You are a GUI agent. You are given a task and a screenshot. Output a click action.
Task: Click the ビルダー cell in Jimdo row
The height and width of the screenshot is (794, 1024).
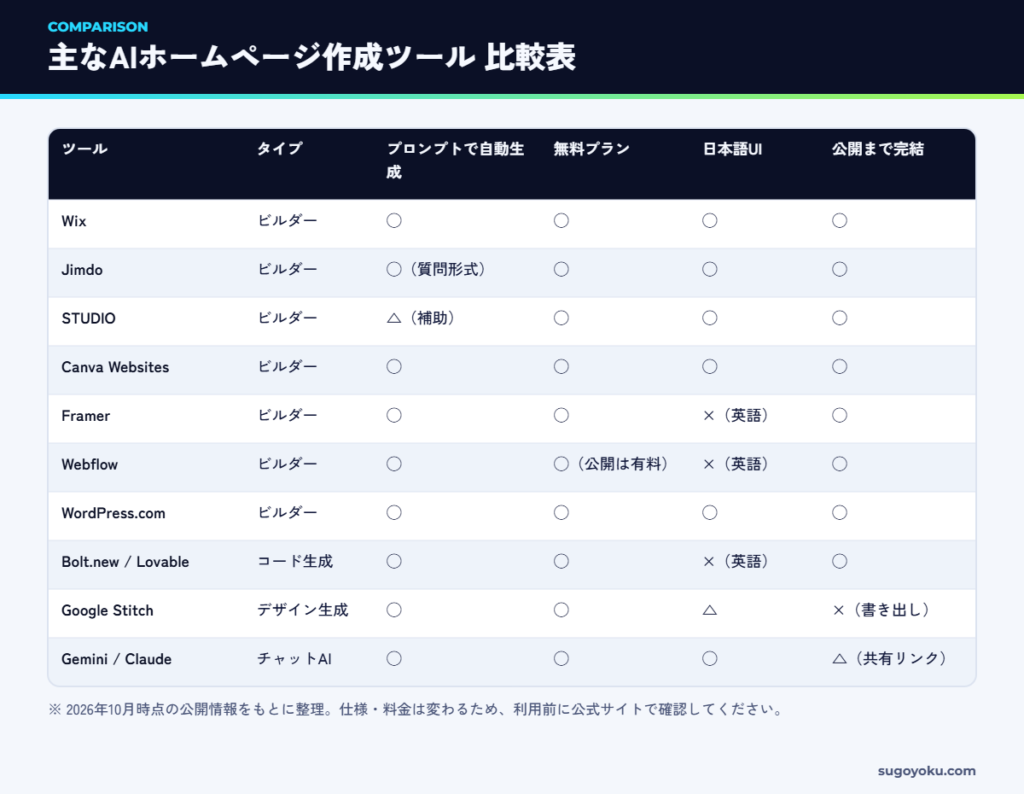[x=287, y=269]
